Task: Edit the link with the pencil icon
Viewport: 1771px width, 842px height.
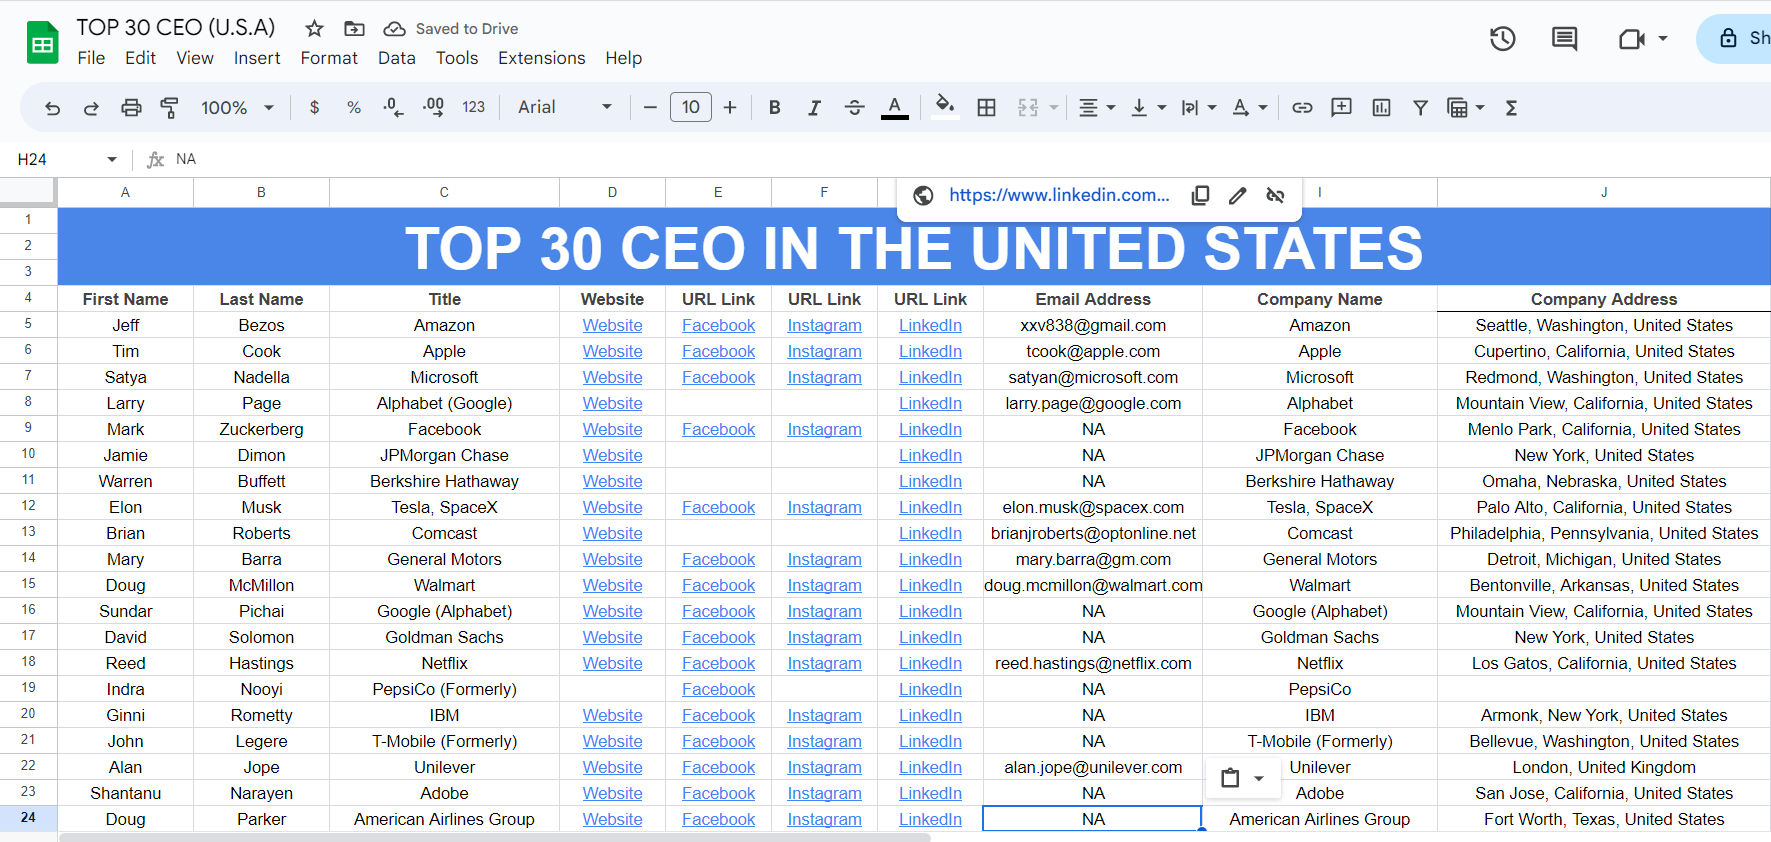Action: 1238,196
